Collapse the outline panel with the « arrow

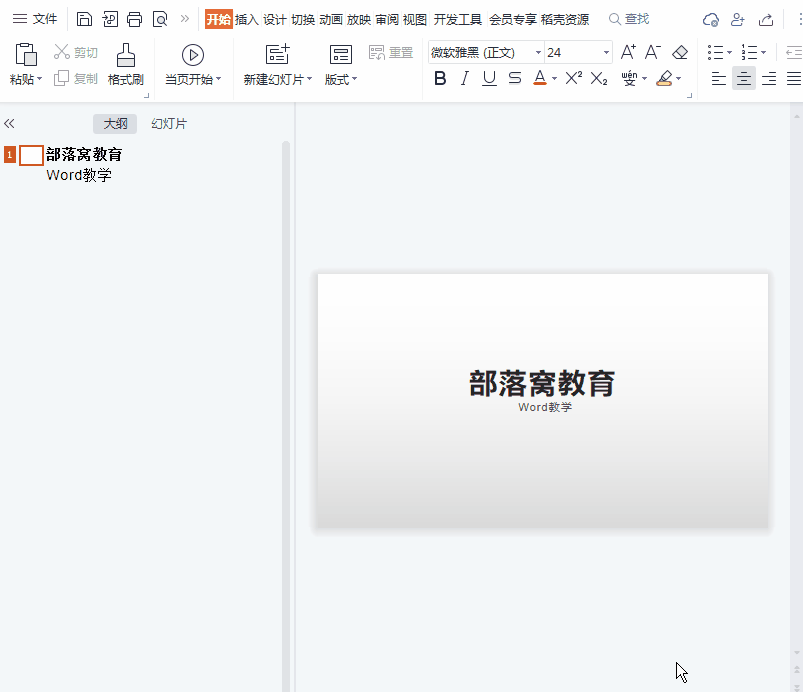[10, 123]
